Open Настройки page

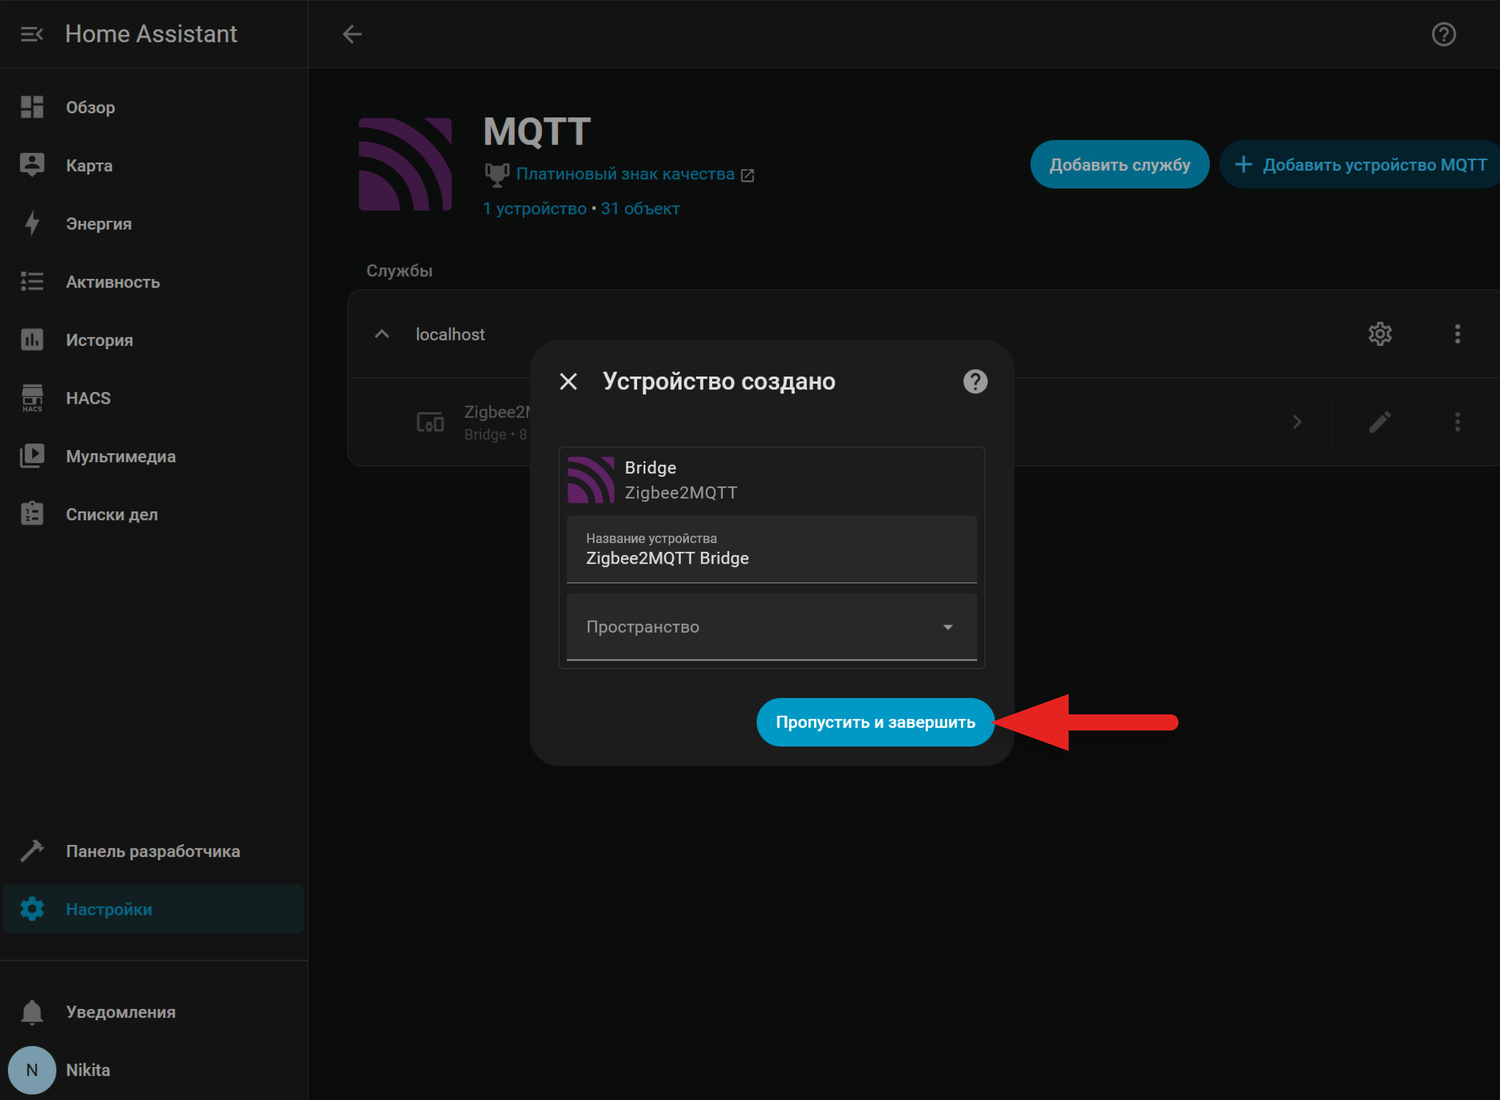pyautogui.click(x=154, y=909)
